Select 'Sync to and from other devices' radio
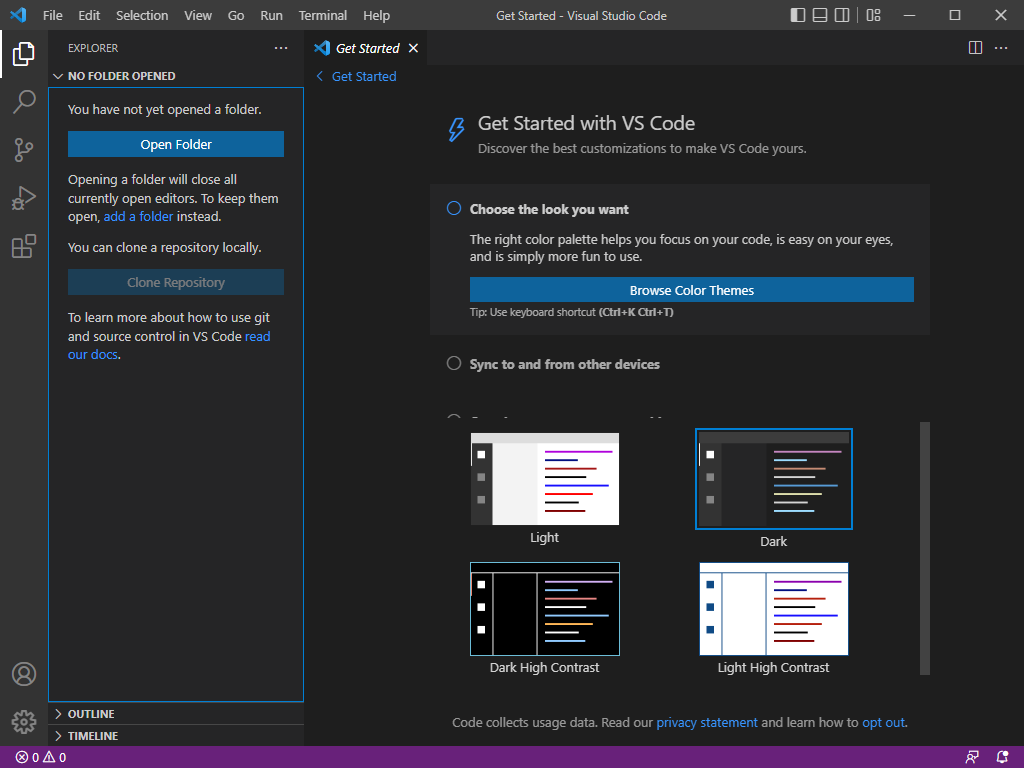1024x768 pixels. pos(454,363)
